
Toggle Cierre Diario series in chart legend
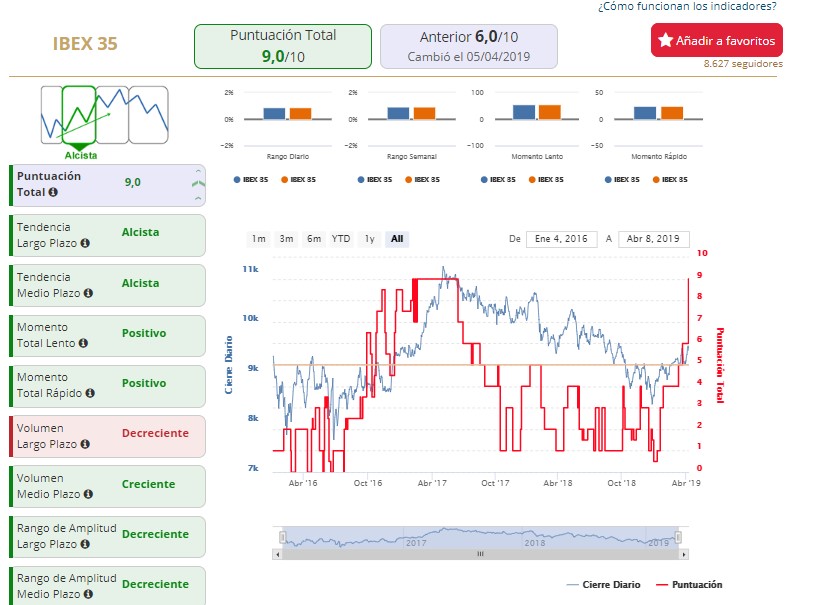[x=604, y=584]
